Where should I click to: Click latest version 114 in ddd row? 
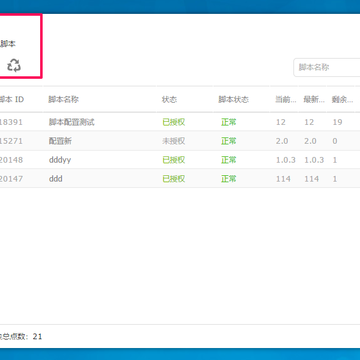(311, 179)
